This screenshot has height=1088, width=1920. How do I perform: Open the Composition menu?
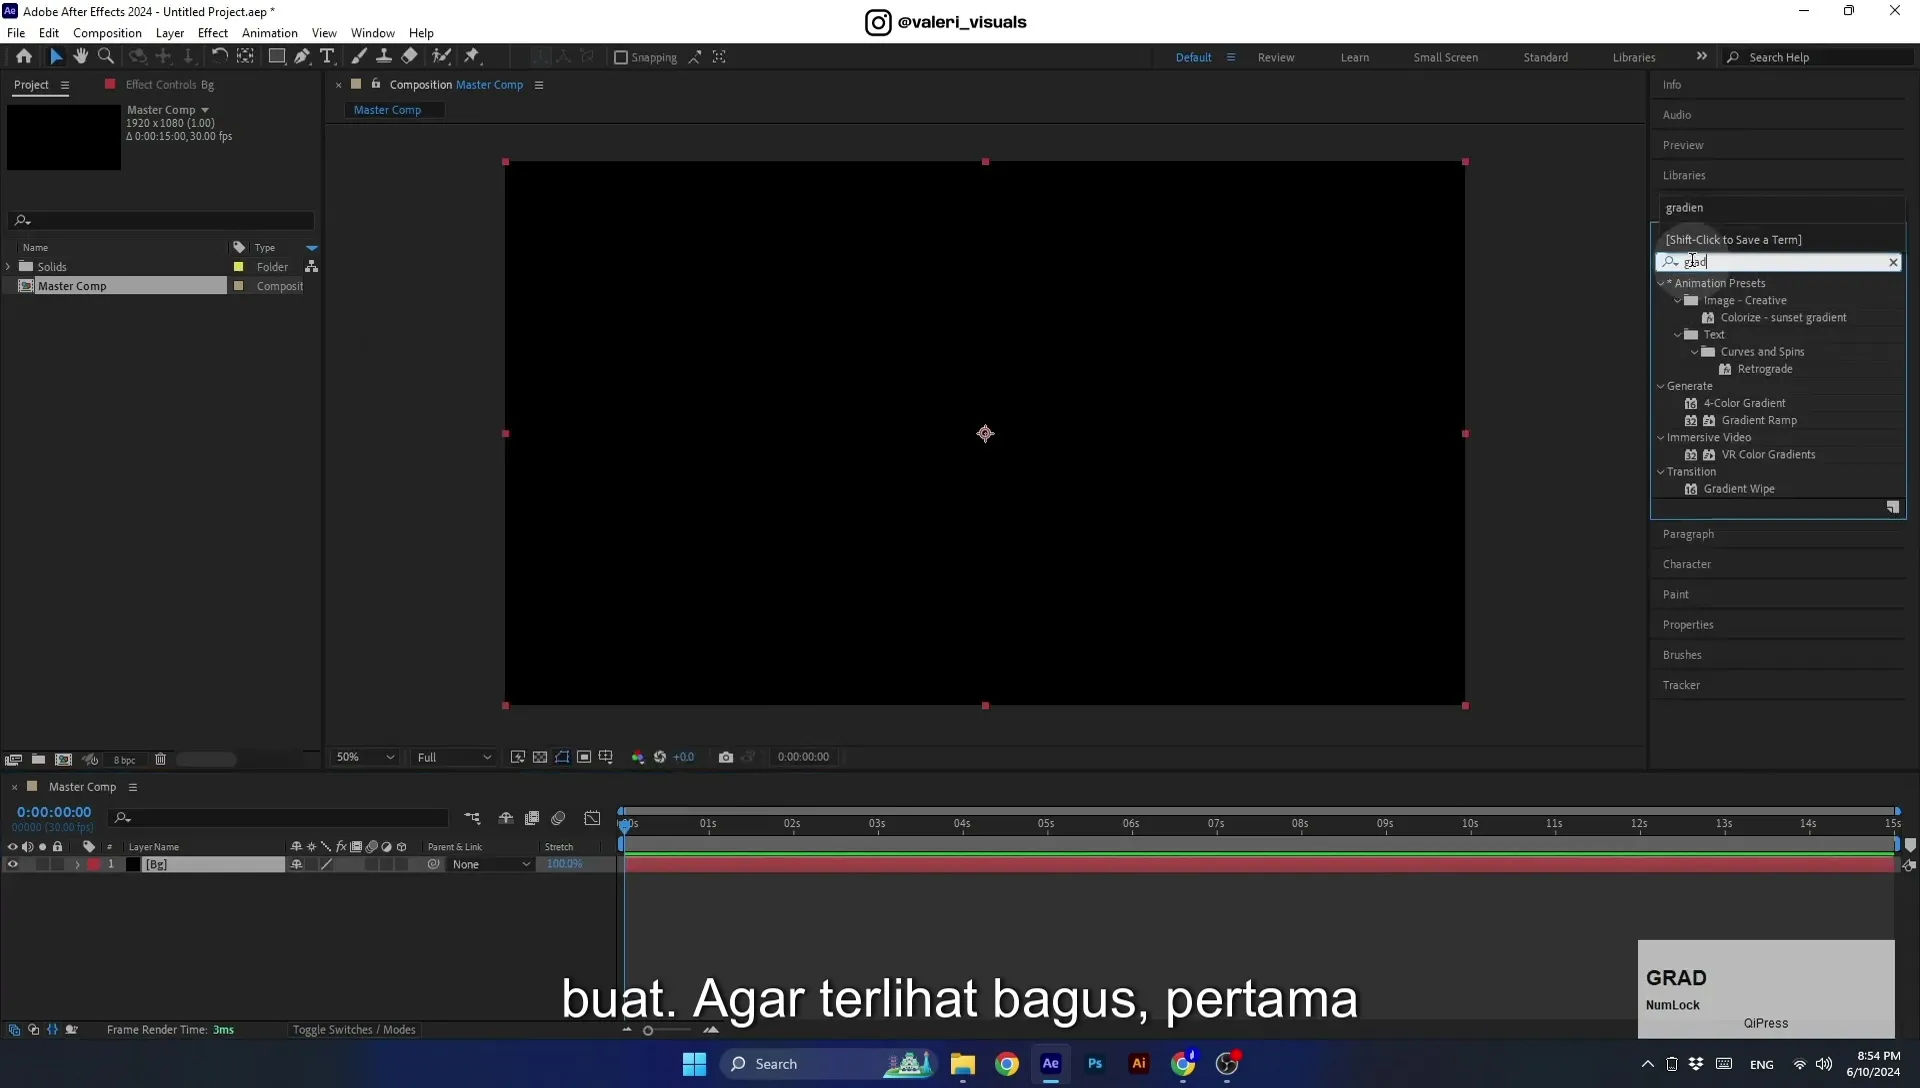[x=107, y=33]
